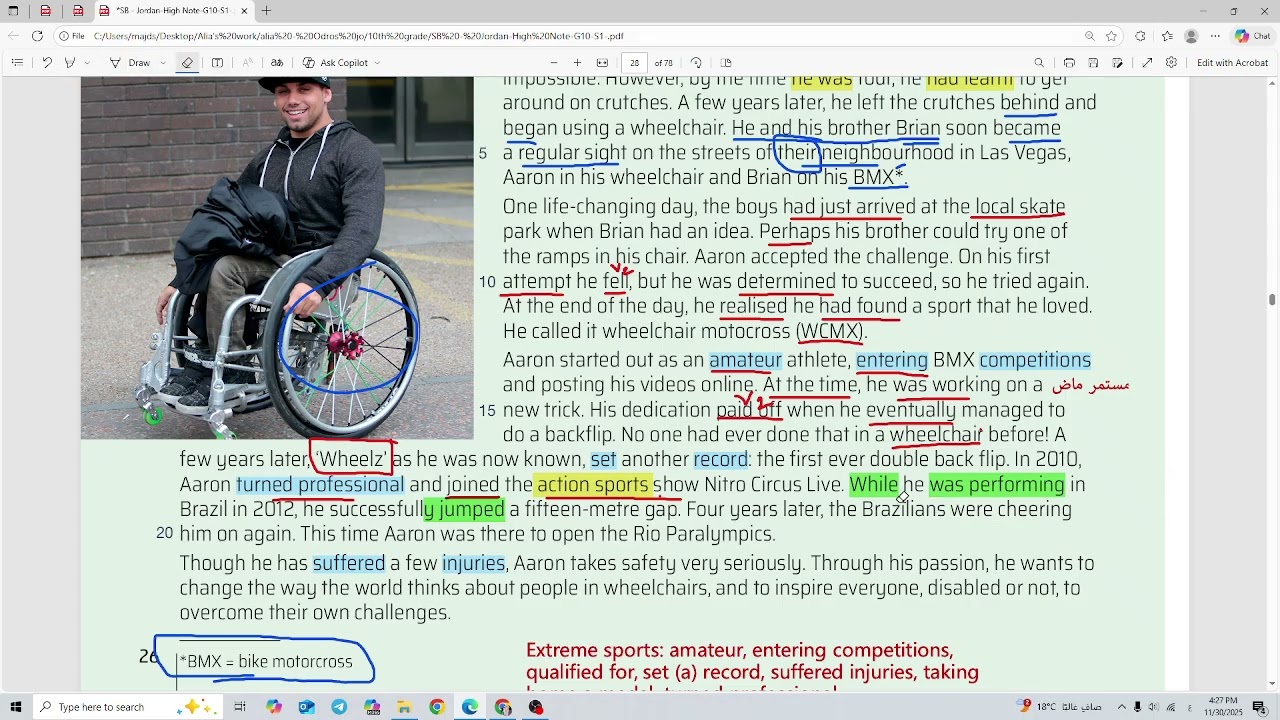Click the vertical scrollbar thumb
Image resolution: width=1280 pixels, height=720 pixels.
[x=1272, y=299]
